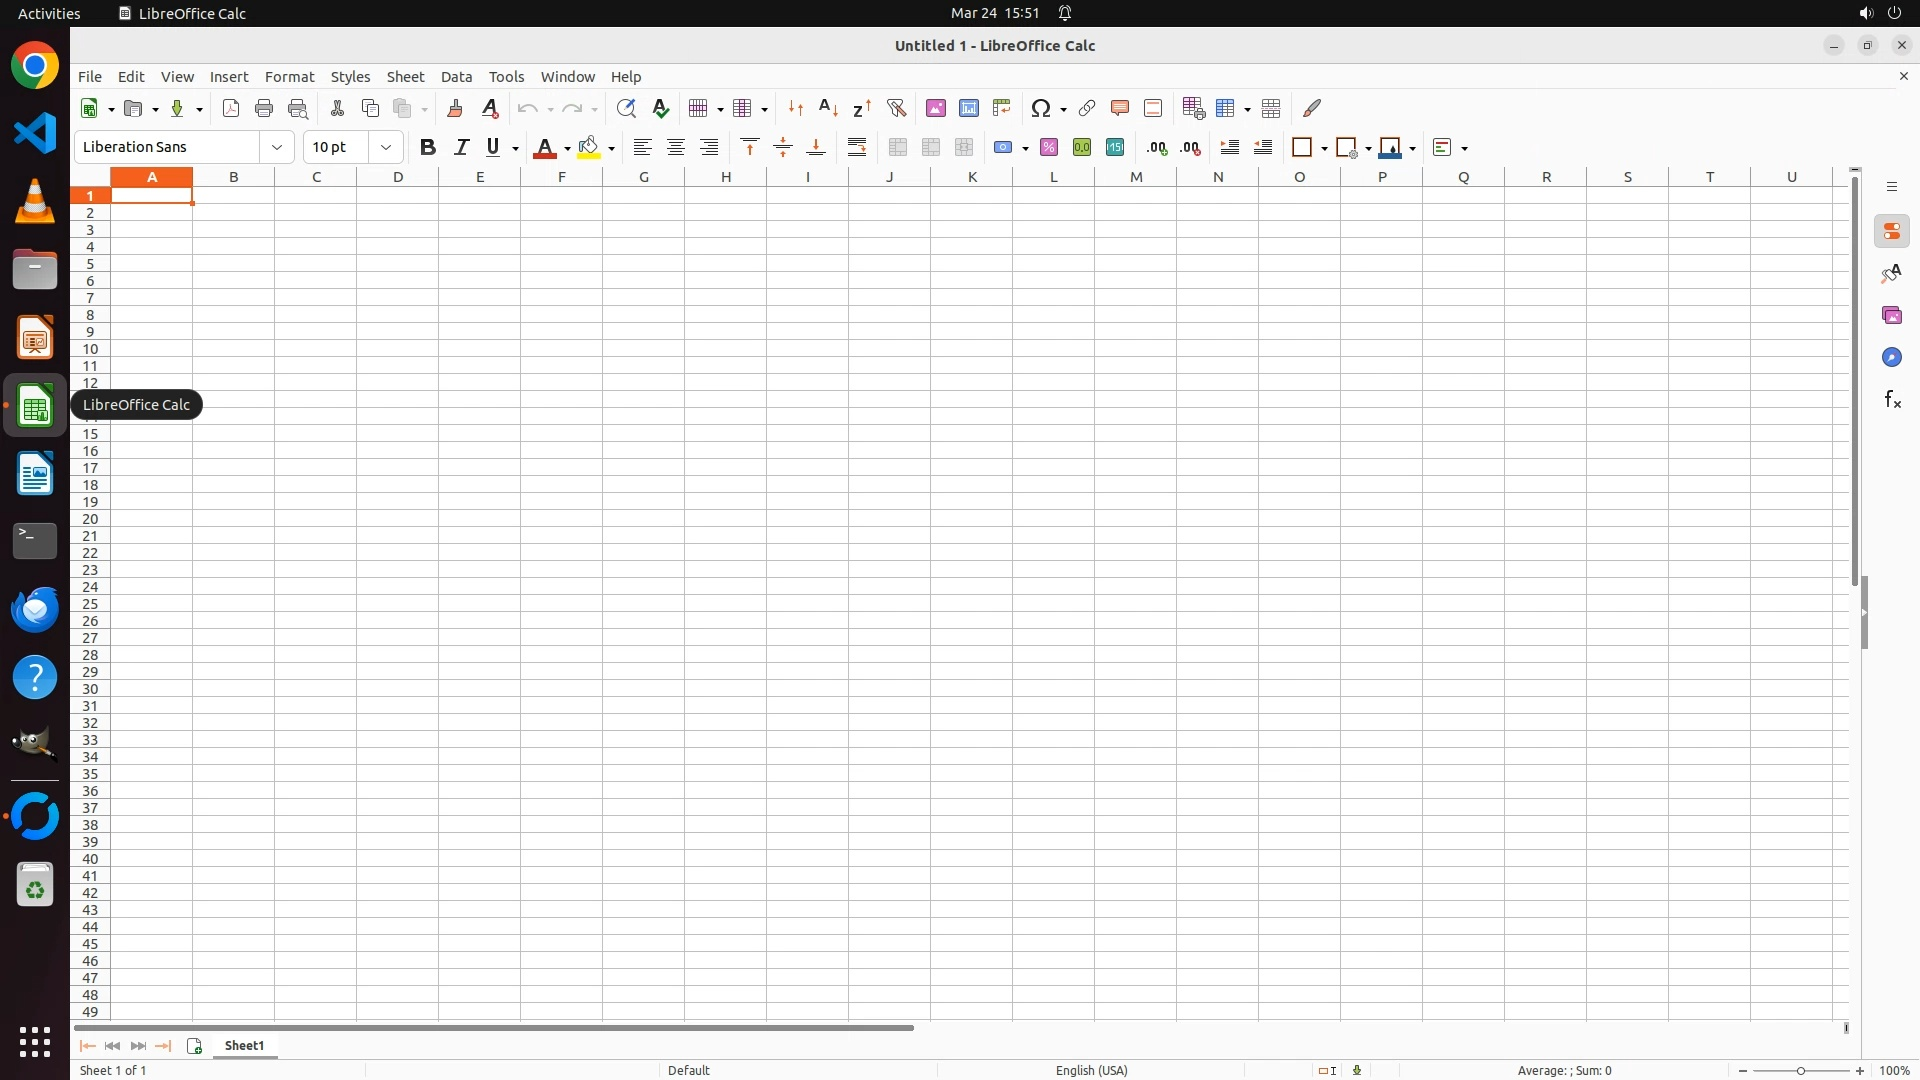Insert a chart using toolbar icon
The width and height of the screenshot is (1920, 1080).
click(968, 108)
